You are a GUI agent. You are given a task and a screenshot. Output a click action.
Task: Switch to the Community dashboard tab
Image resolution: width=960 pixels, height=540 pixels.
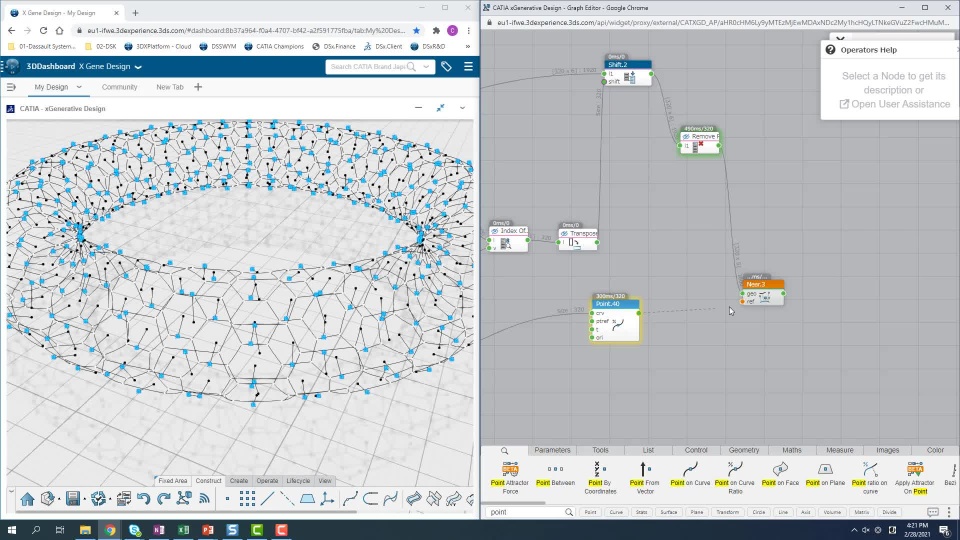(x=119, y=87)
